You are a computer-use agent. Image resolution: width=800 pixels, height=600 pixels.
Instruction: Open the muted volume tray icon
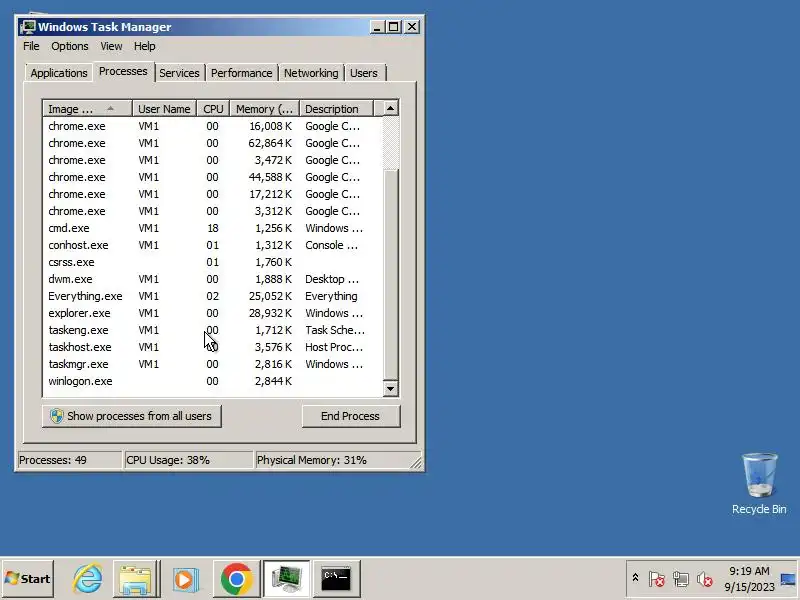click(x=704, y=579)
